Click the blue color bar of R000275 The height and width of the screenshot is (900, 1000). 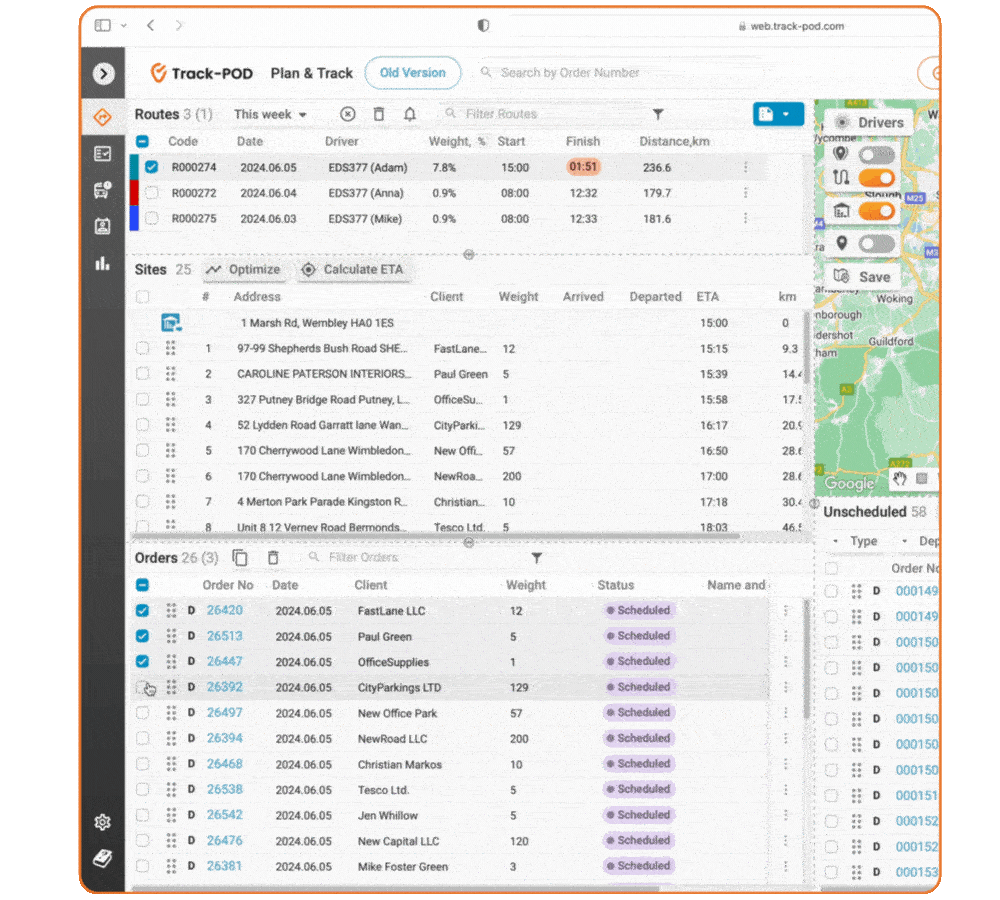pos(134,218)
